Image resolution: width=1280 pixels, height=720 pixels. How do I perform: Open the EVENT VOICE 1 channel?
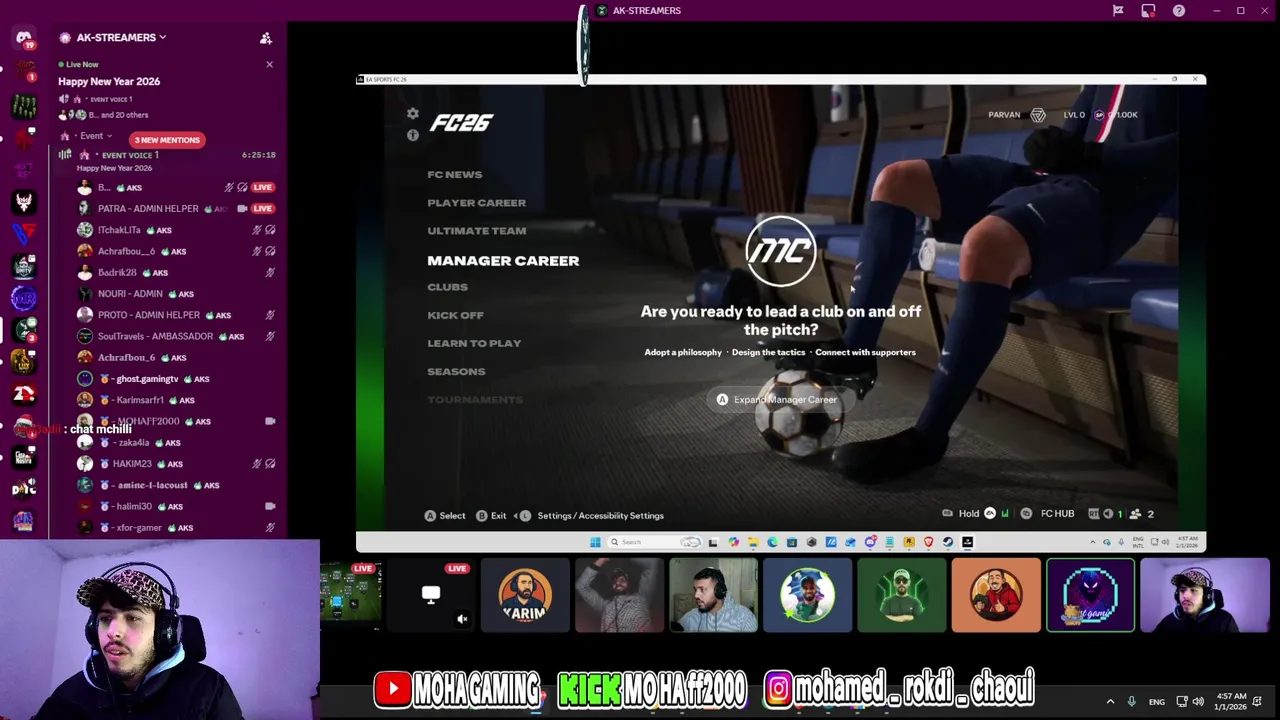point(130,156)
